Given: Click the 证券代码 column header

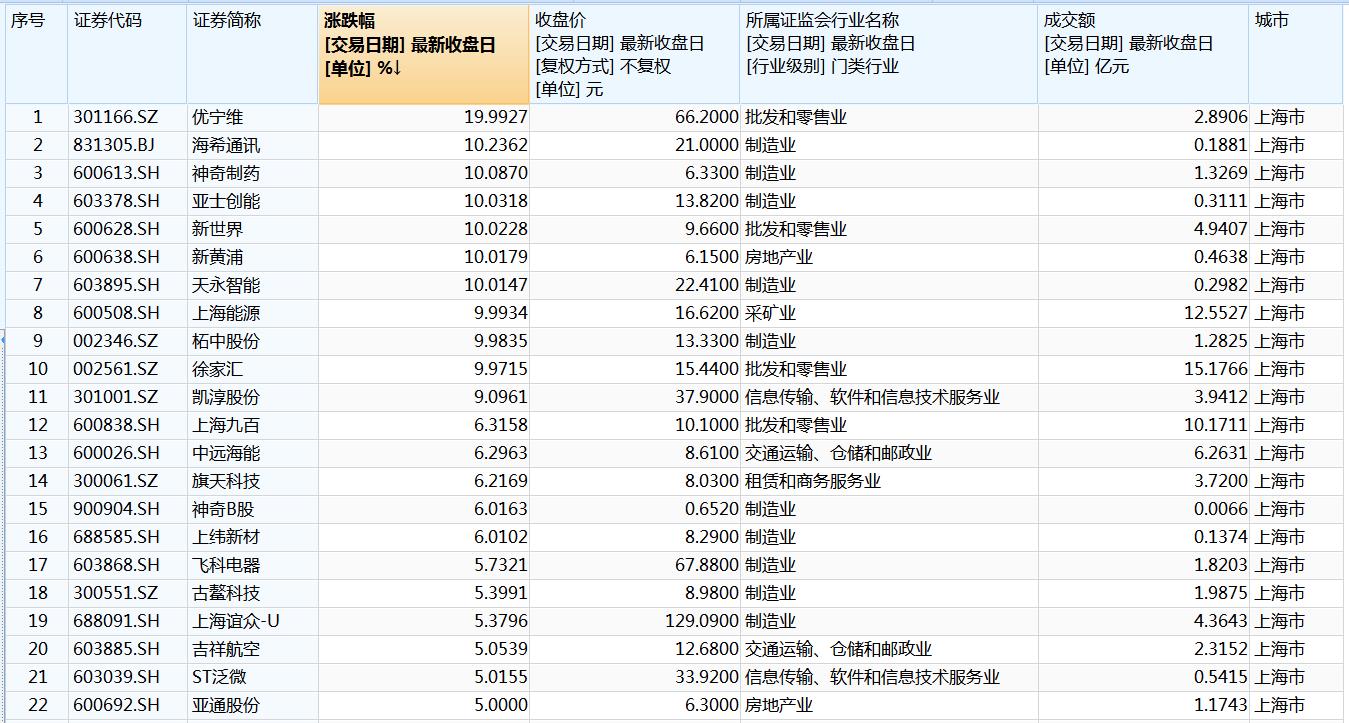Looking at the screenshot, I should 128,54.
